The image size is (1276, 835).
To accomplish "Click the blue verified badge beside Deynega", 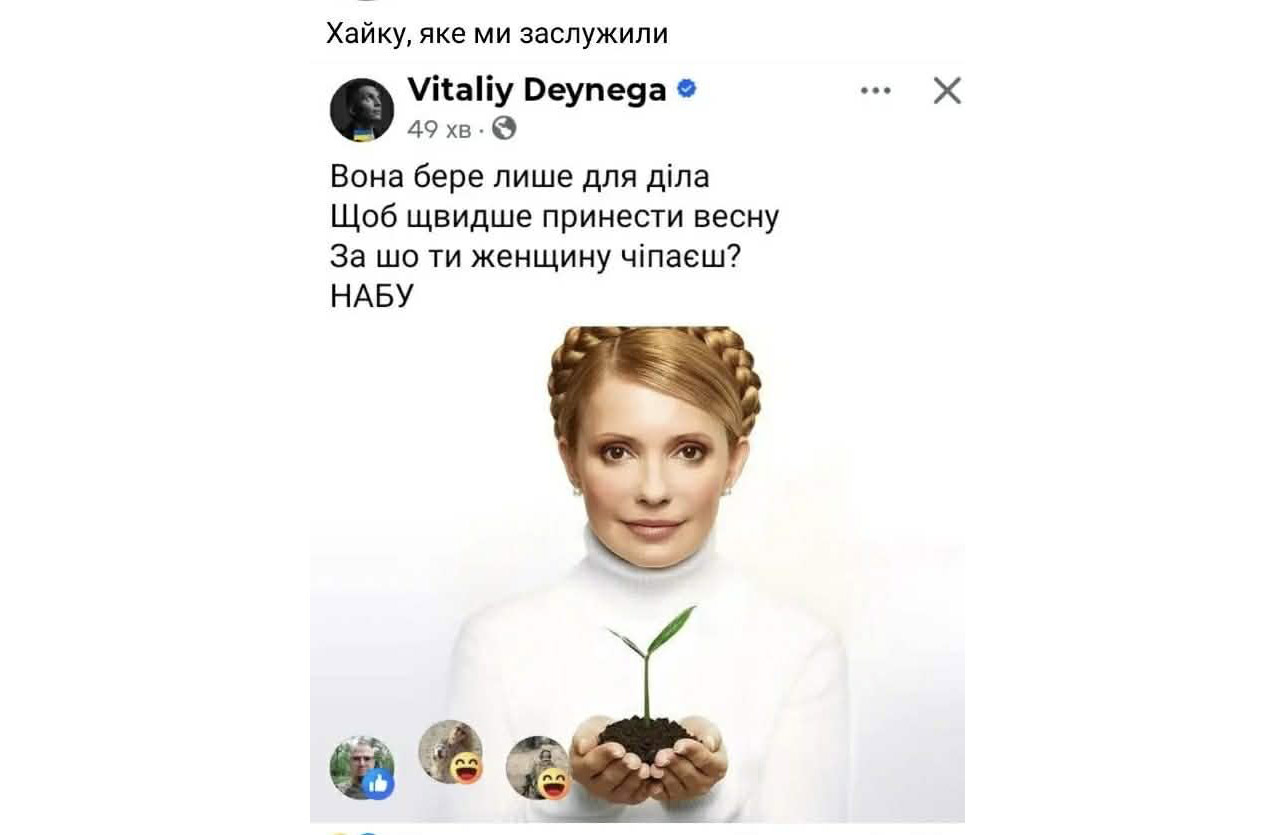I will (x=687, y=89).
